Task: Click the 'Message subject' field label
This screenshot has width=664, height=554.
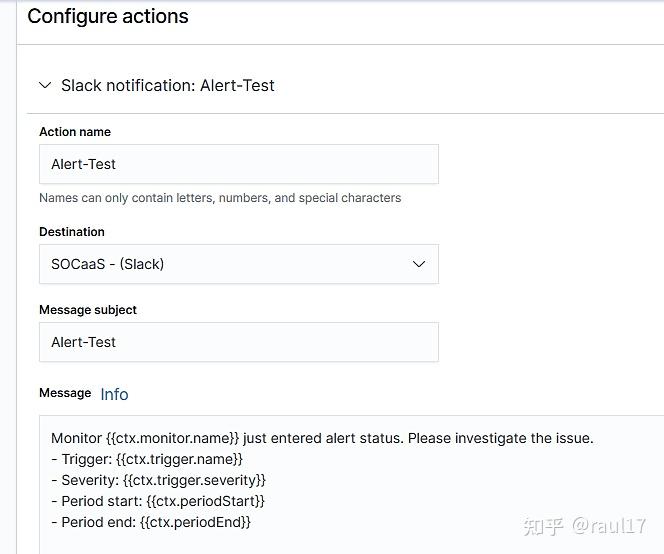Action: click(x=88, y=310)
